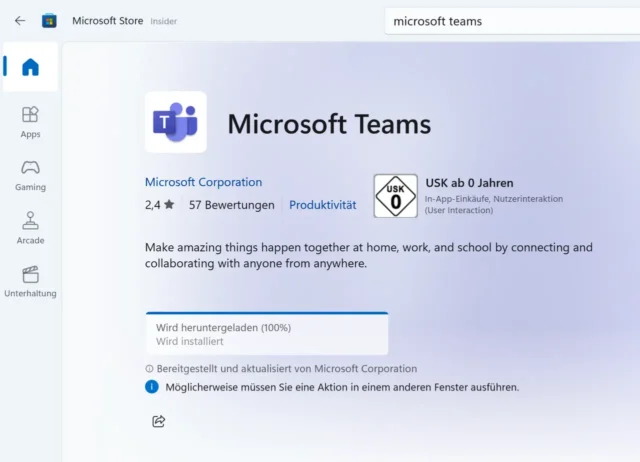Click the Microsoft Teams title heading

[329, 124]
